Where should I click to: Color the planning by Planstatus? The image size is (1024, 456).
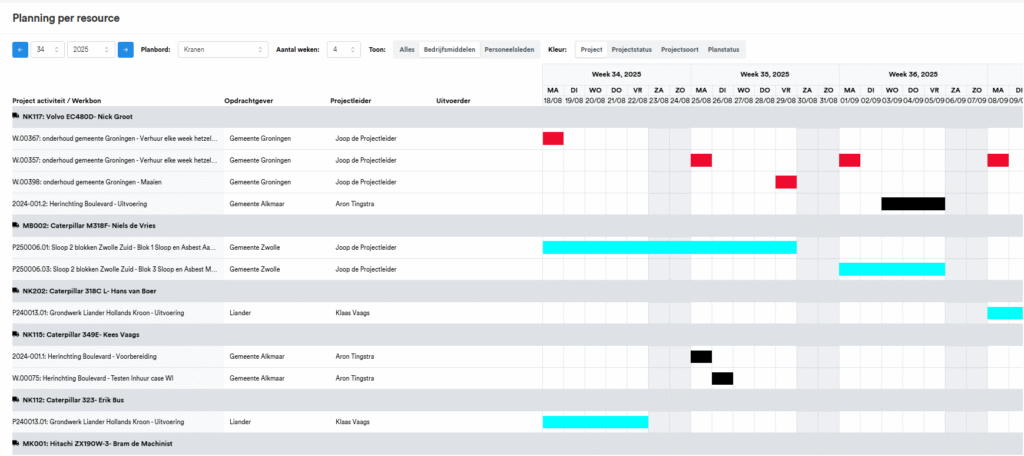click(724, 50)
